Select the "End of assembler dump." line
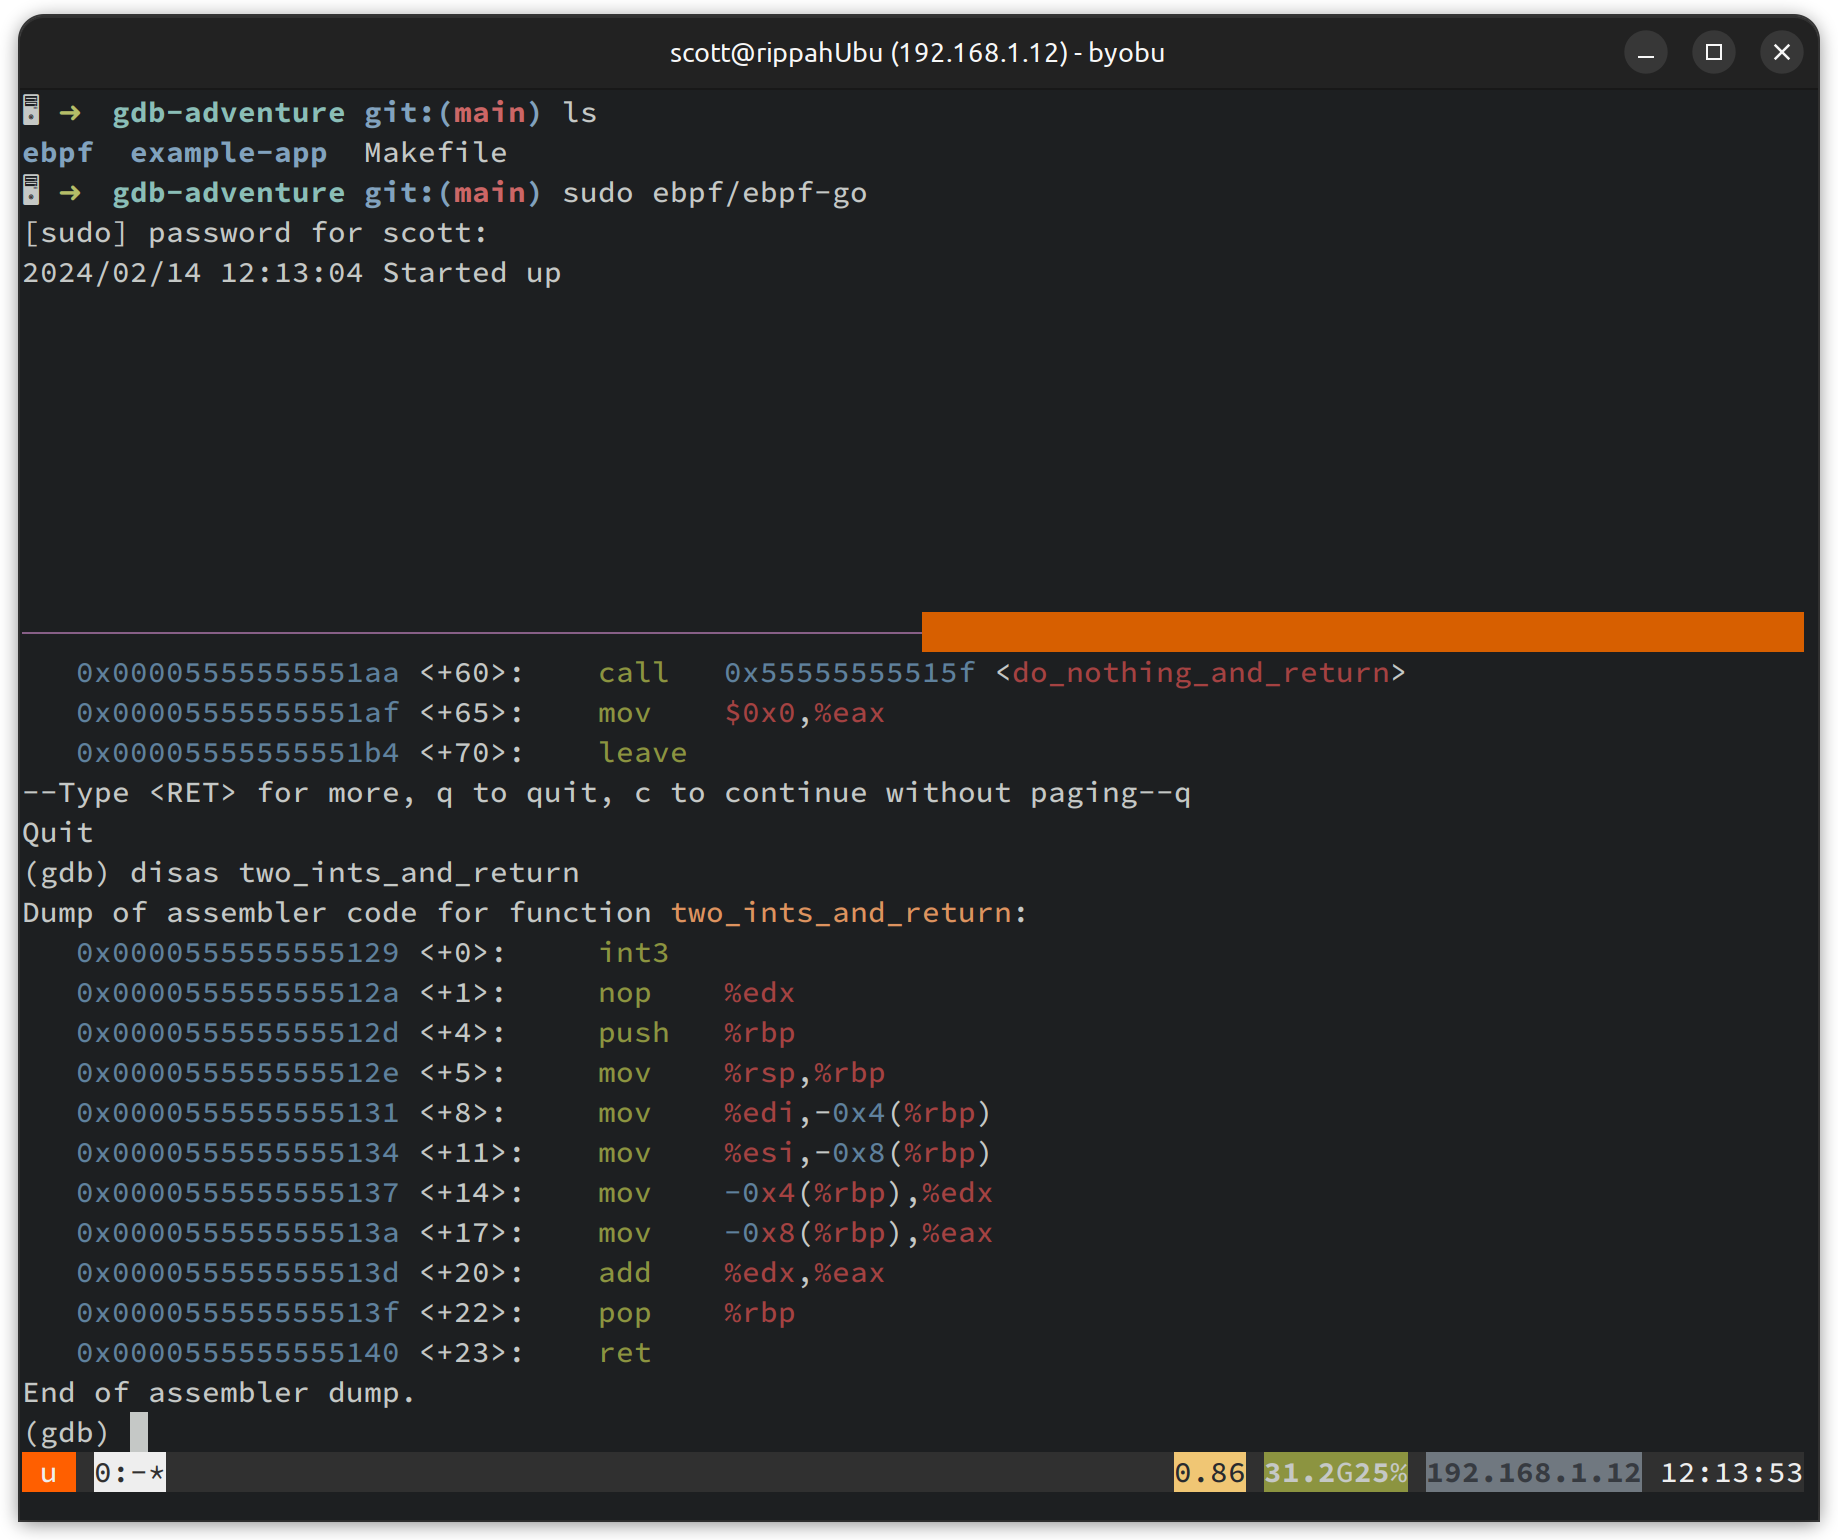 pos(218,1392)
